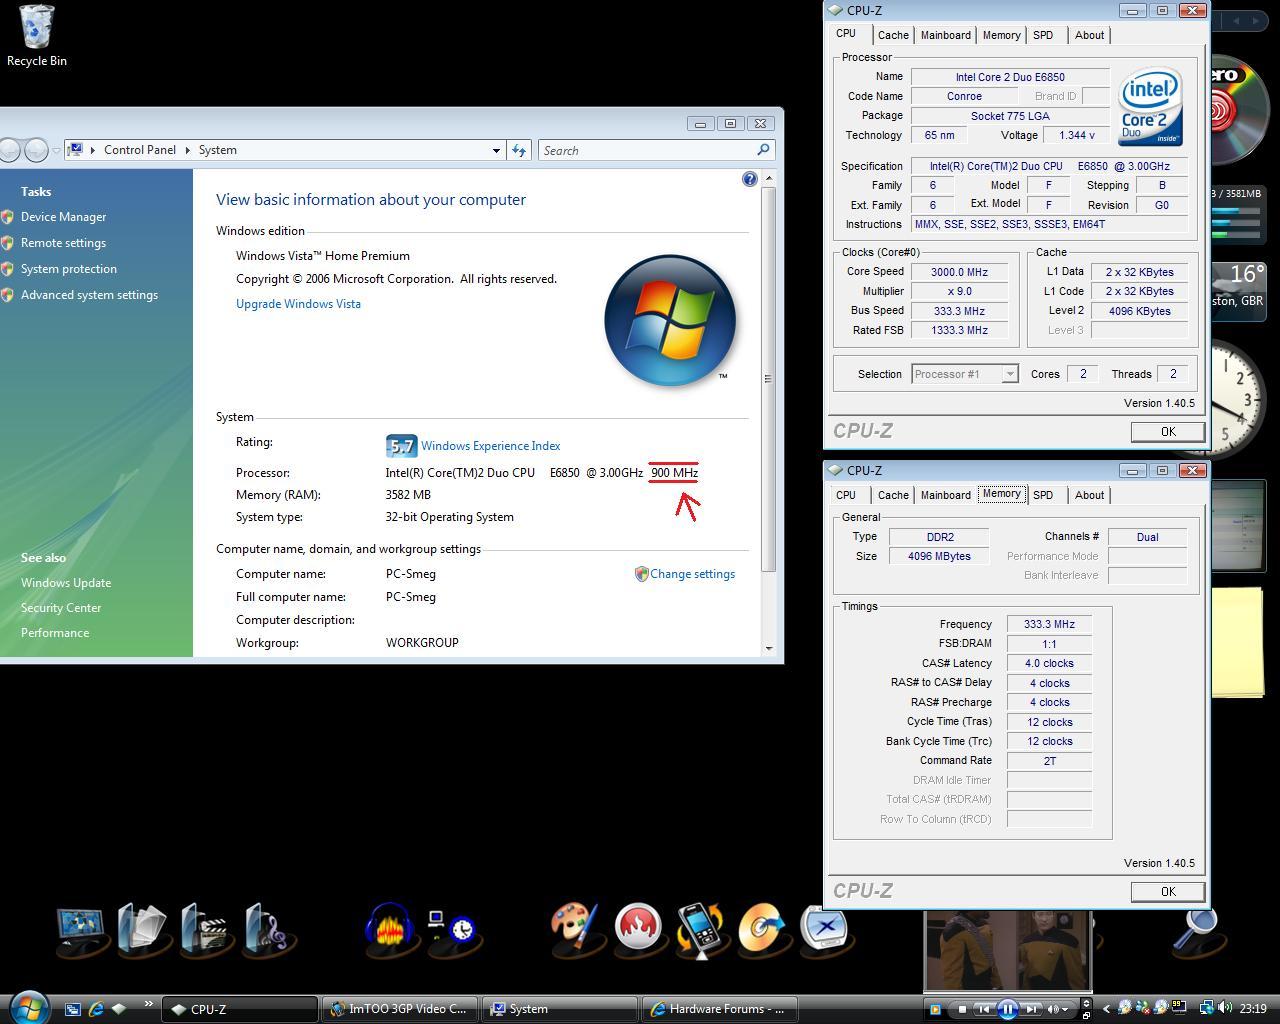
Task: Click the CPU-Z quick launch icon
Action: tap(119, 1009)
